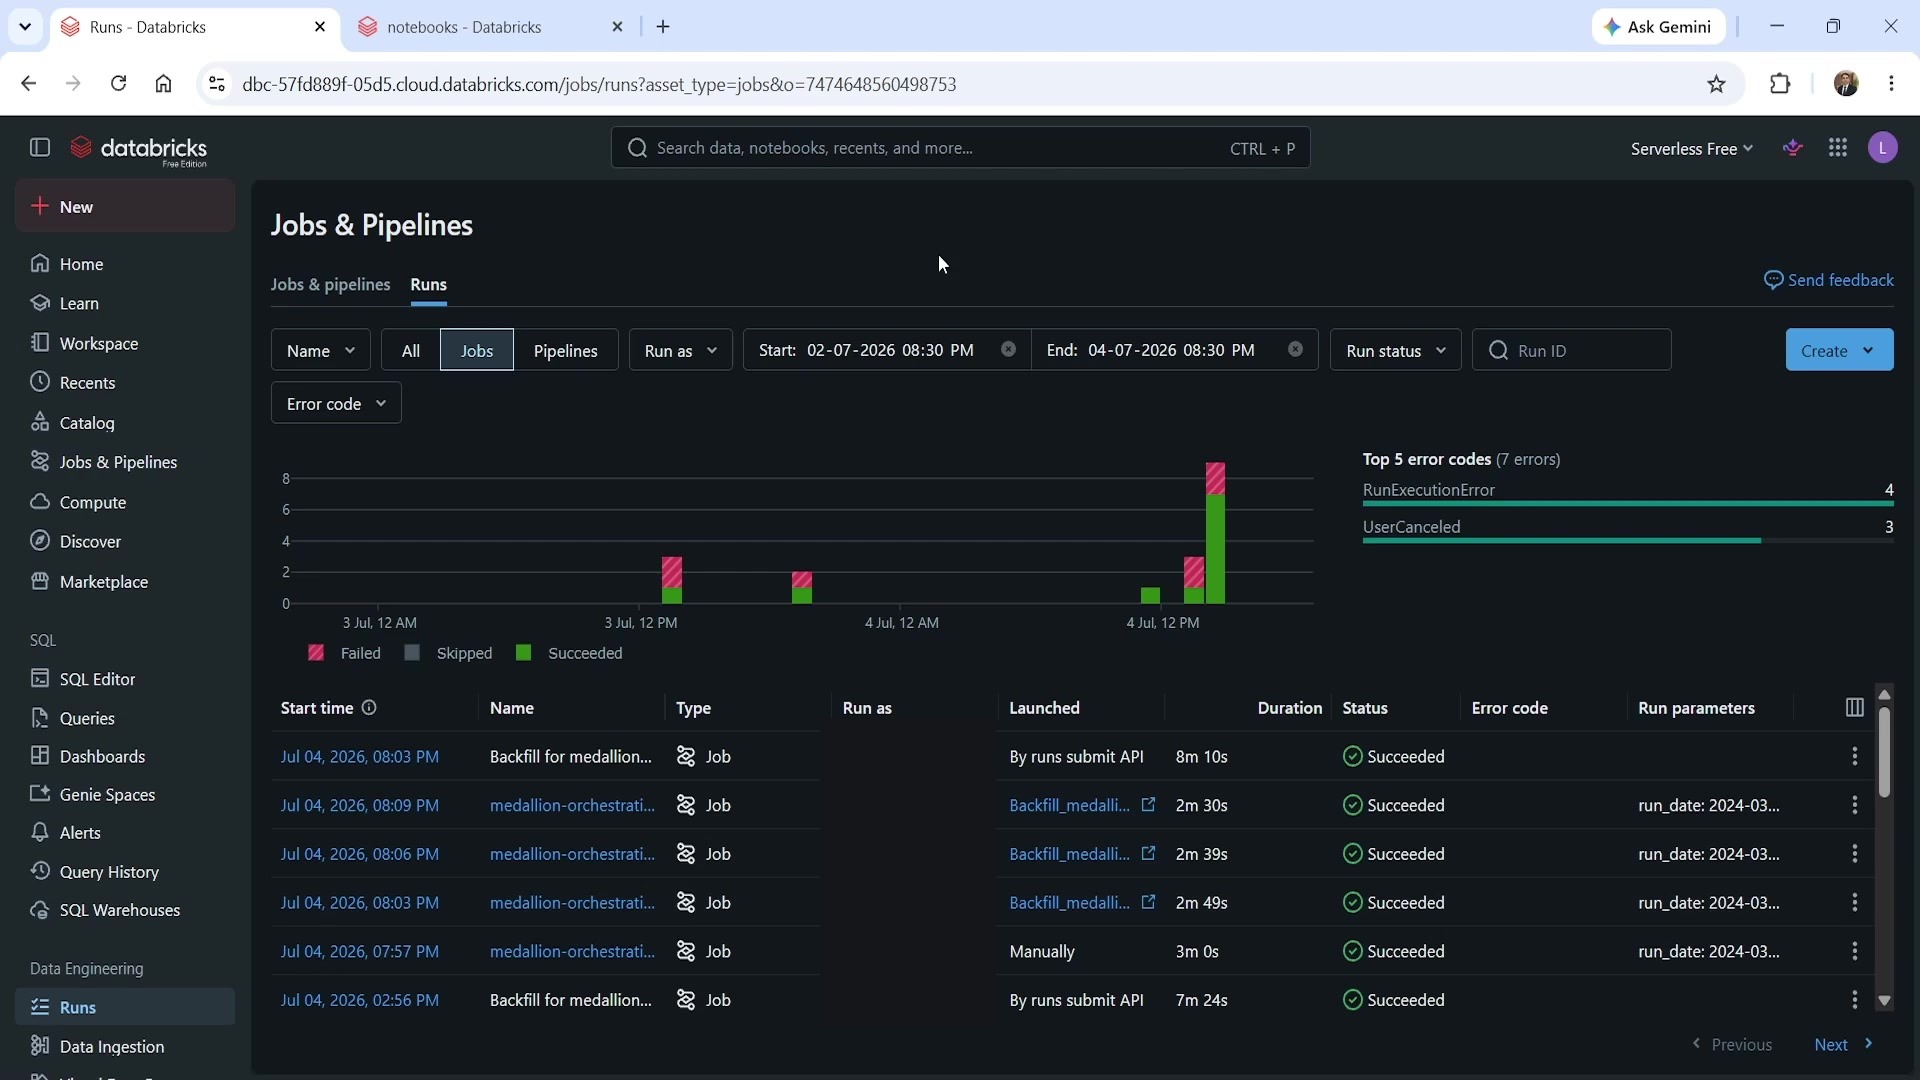Open actions menu for 08:09 PM run
1920x1080 pixels.
coord(1854,805)
